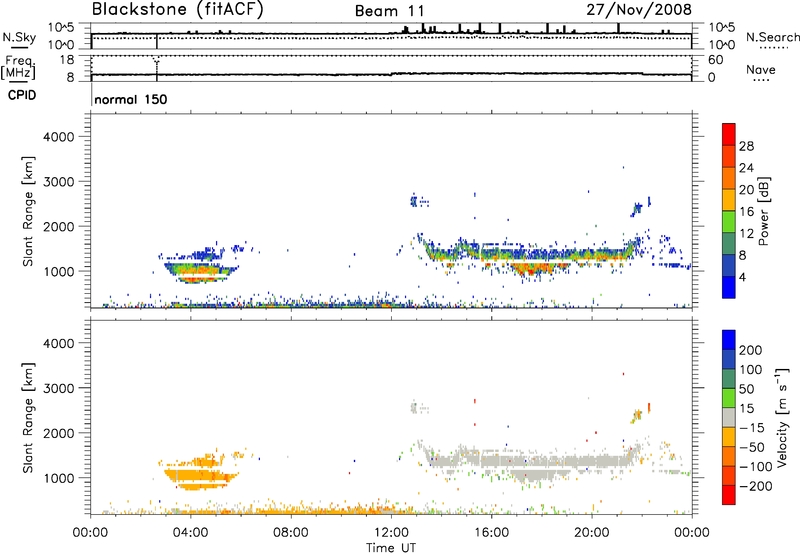Click the 4 label on Power colorbar
Viewport: 800px width, 554px height.
pyautogui.click(x=742, y=277)
